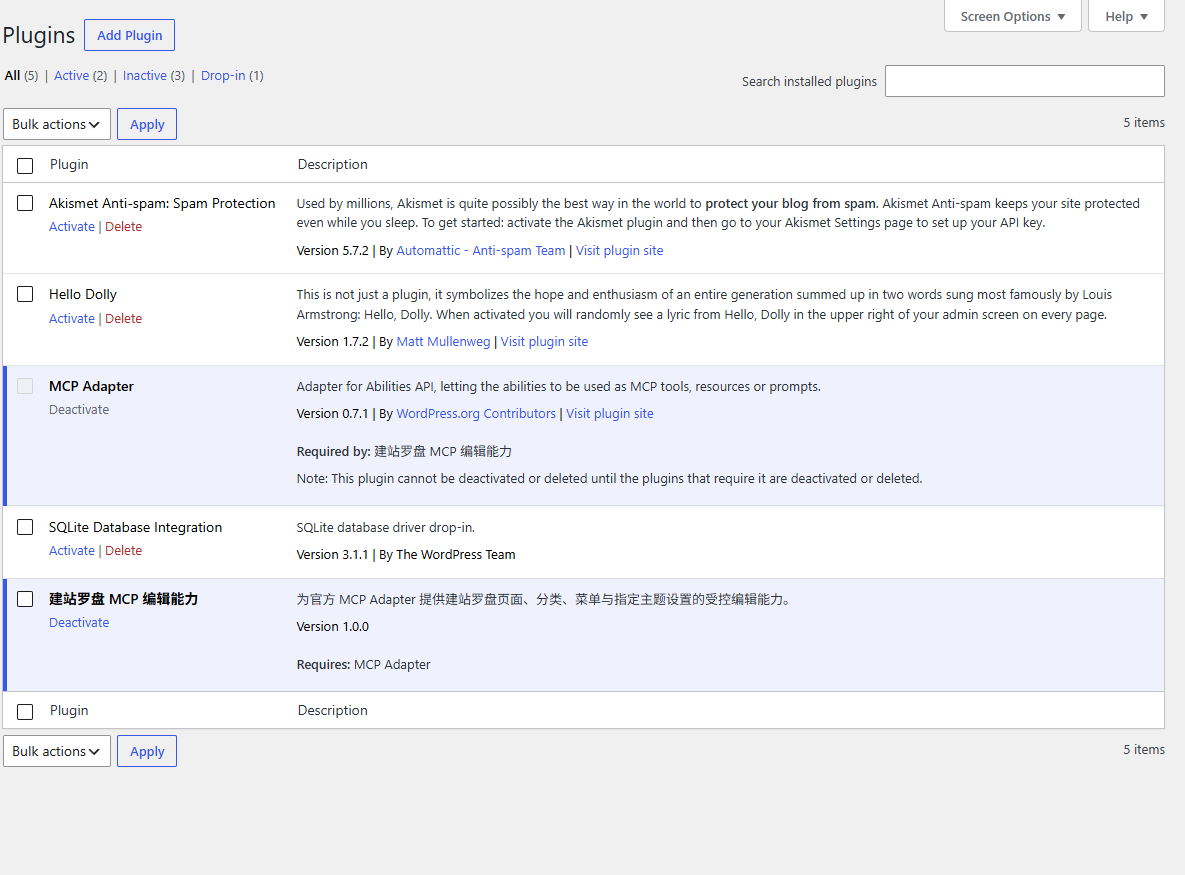Delete the Akismet Anti-spam plugin
This screenshot has height=875, width=1185.
123,227
